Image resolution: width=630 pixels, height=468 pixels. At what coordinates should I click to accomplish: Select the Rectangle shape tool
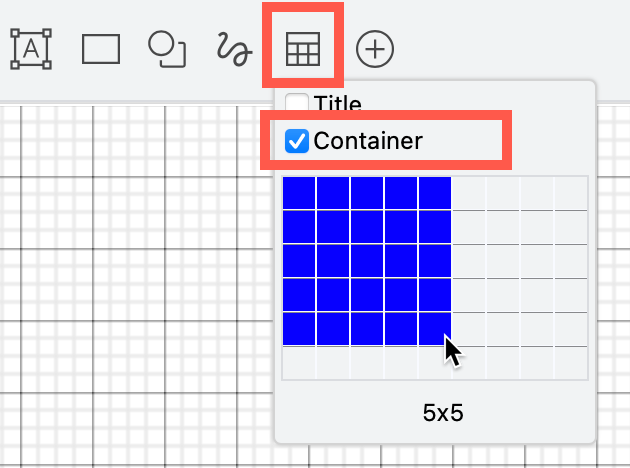101,48
